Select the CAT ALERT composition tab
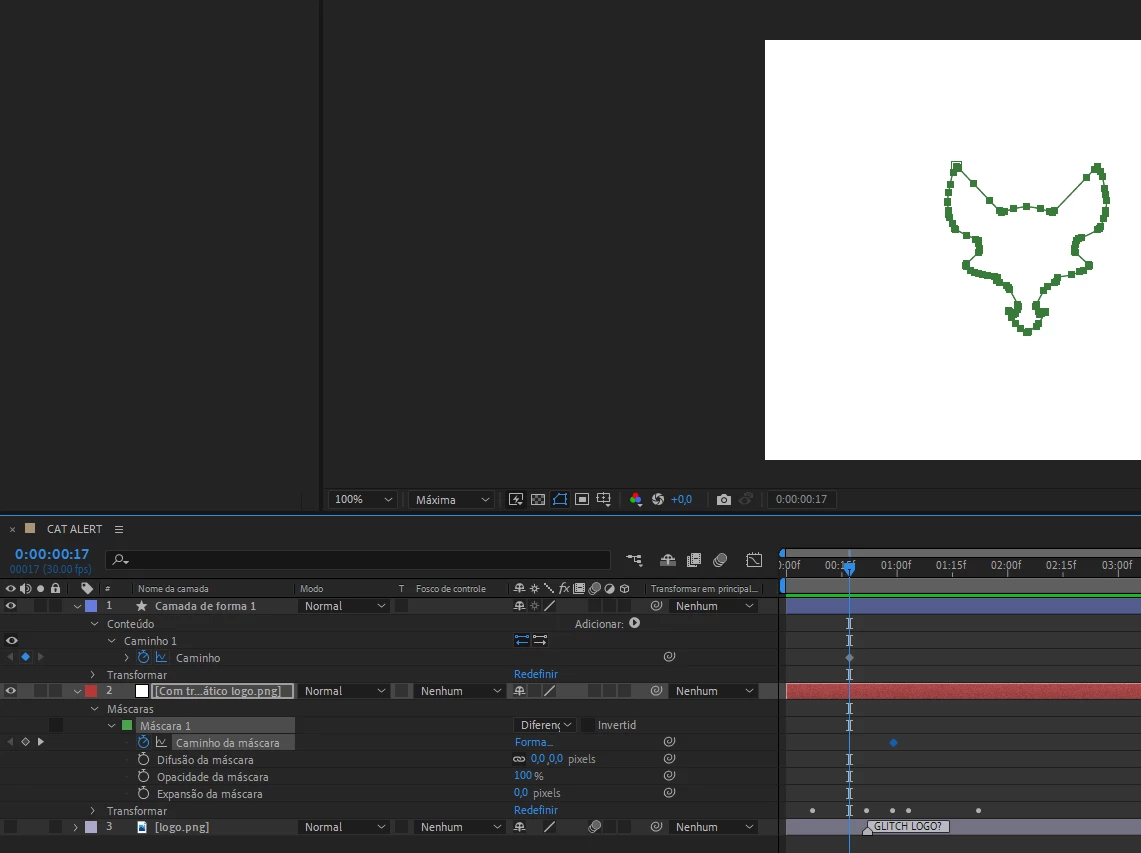The width and height of the screenshot is (1141, 853). tap(74, 529)
